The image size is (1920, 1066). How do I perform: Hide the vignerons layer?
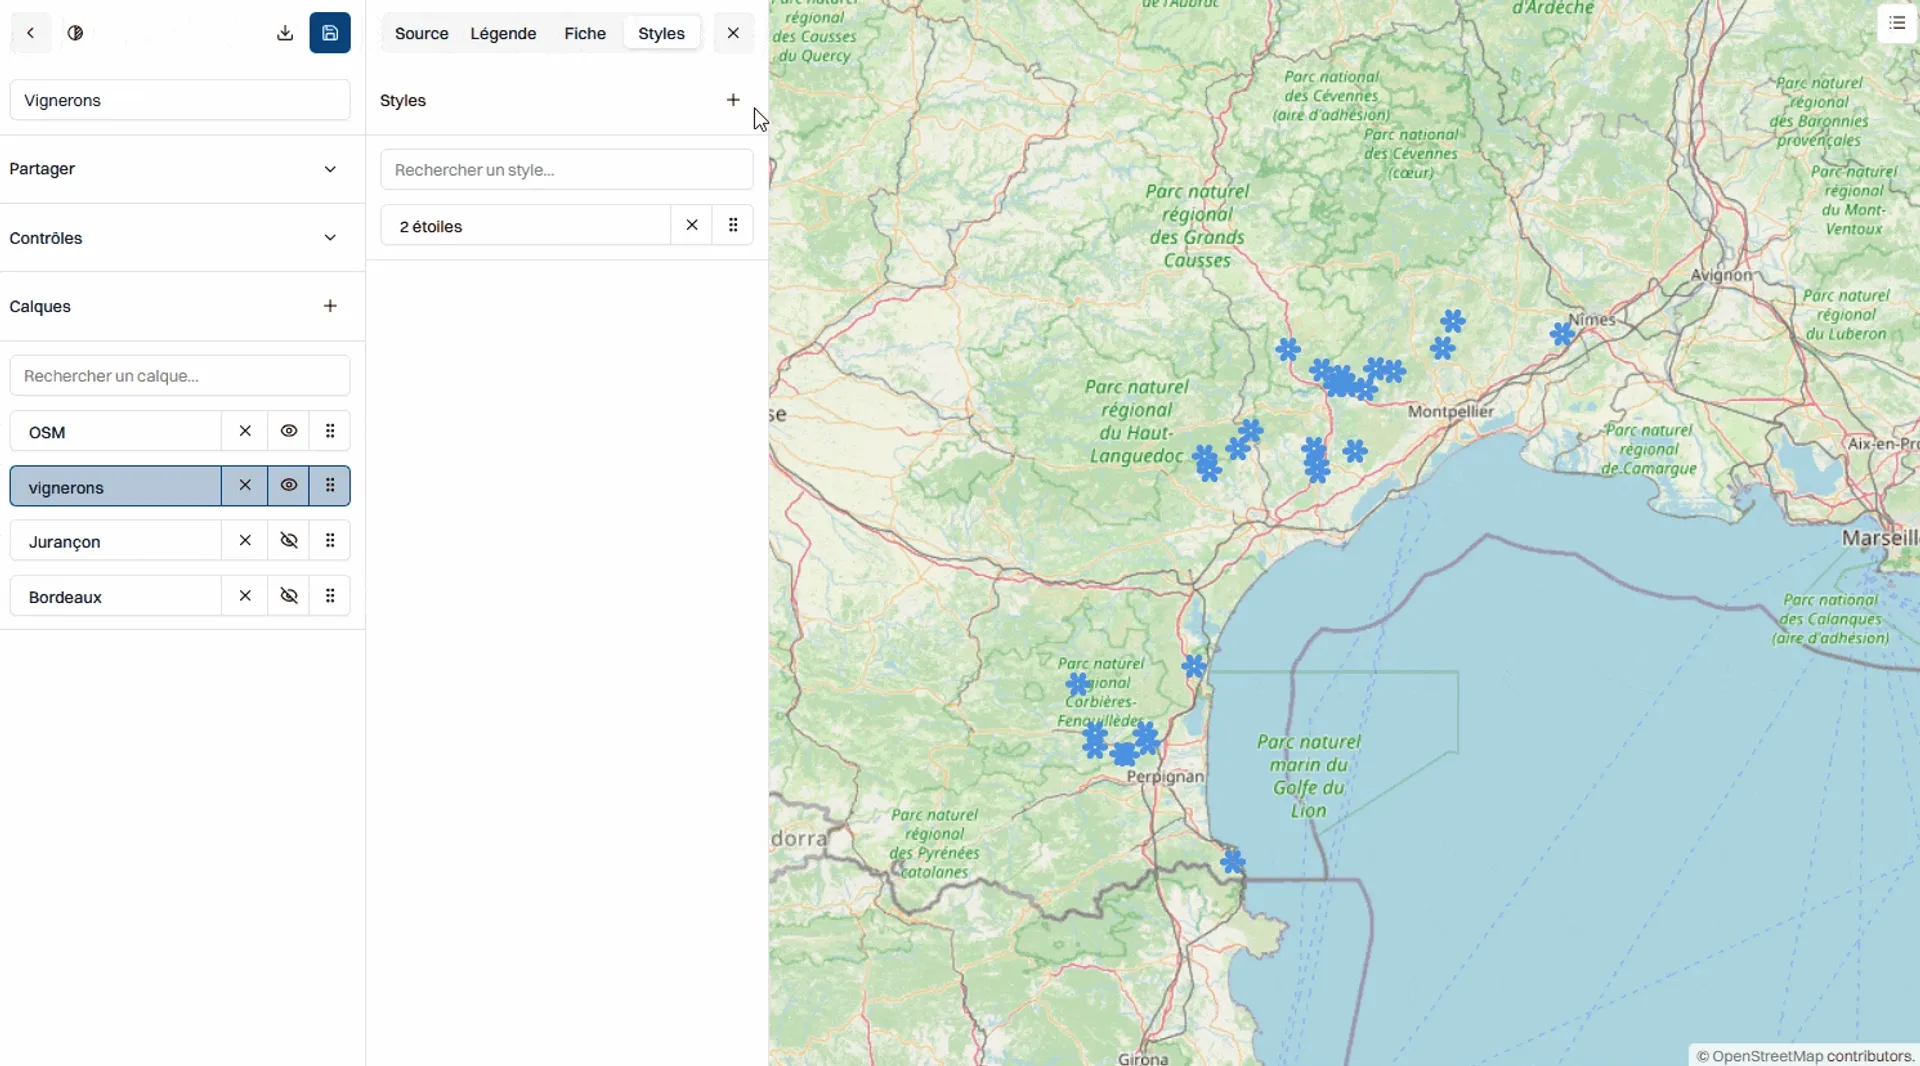[289, 486]
